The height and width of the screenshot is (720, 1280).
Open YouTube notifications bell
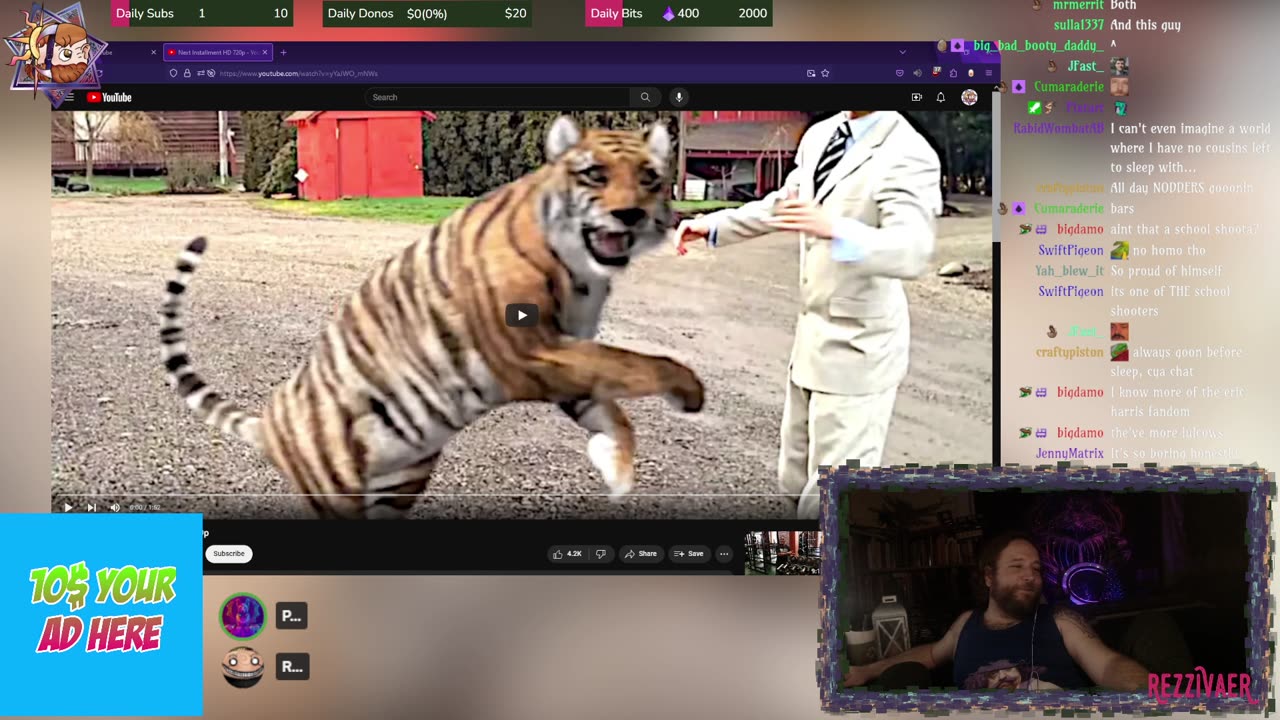(x=941, y=97)
